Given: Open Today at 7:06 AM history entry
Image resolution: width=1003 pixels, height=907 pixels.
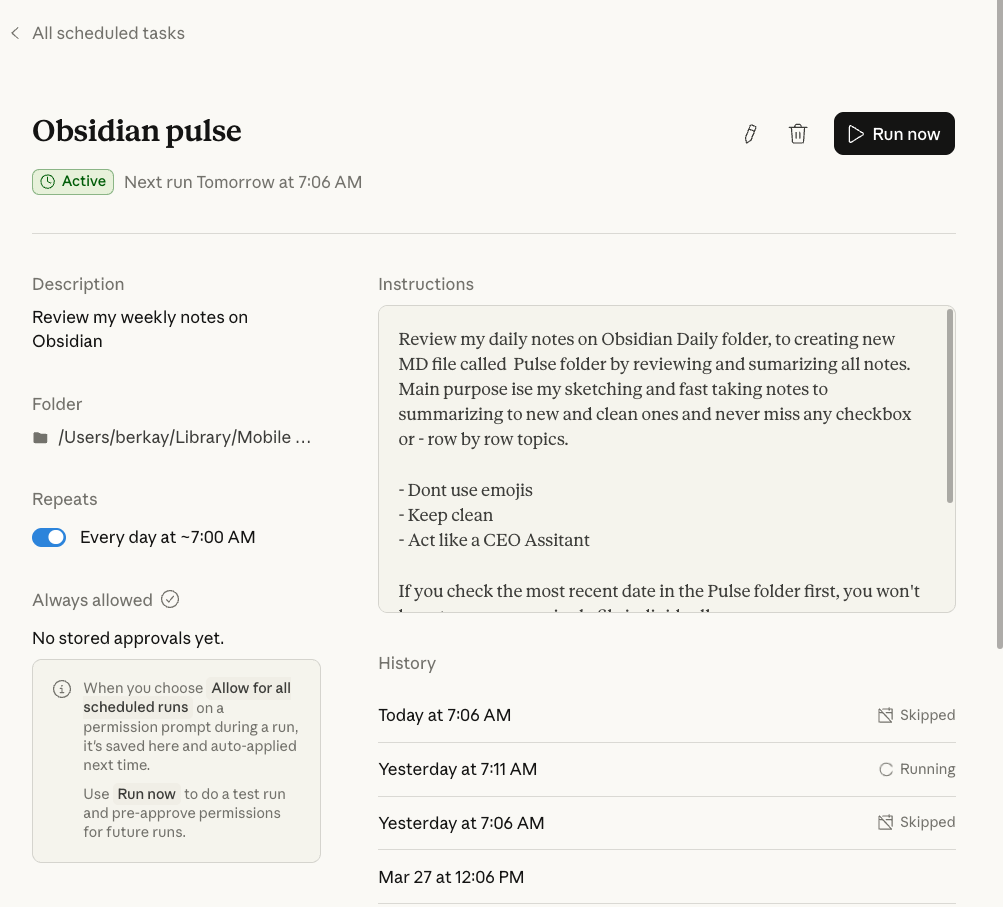Looking at the screenshot, I should point(445,715).
